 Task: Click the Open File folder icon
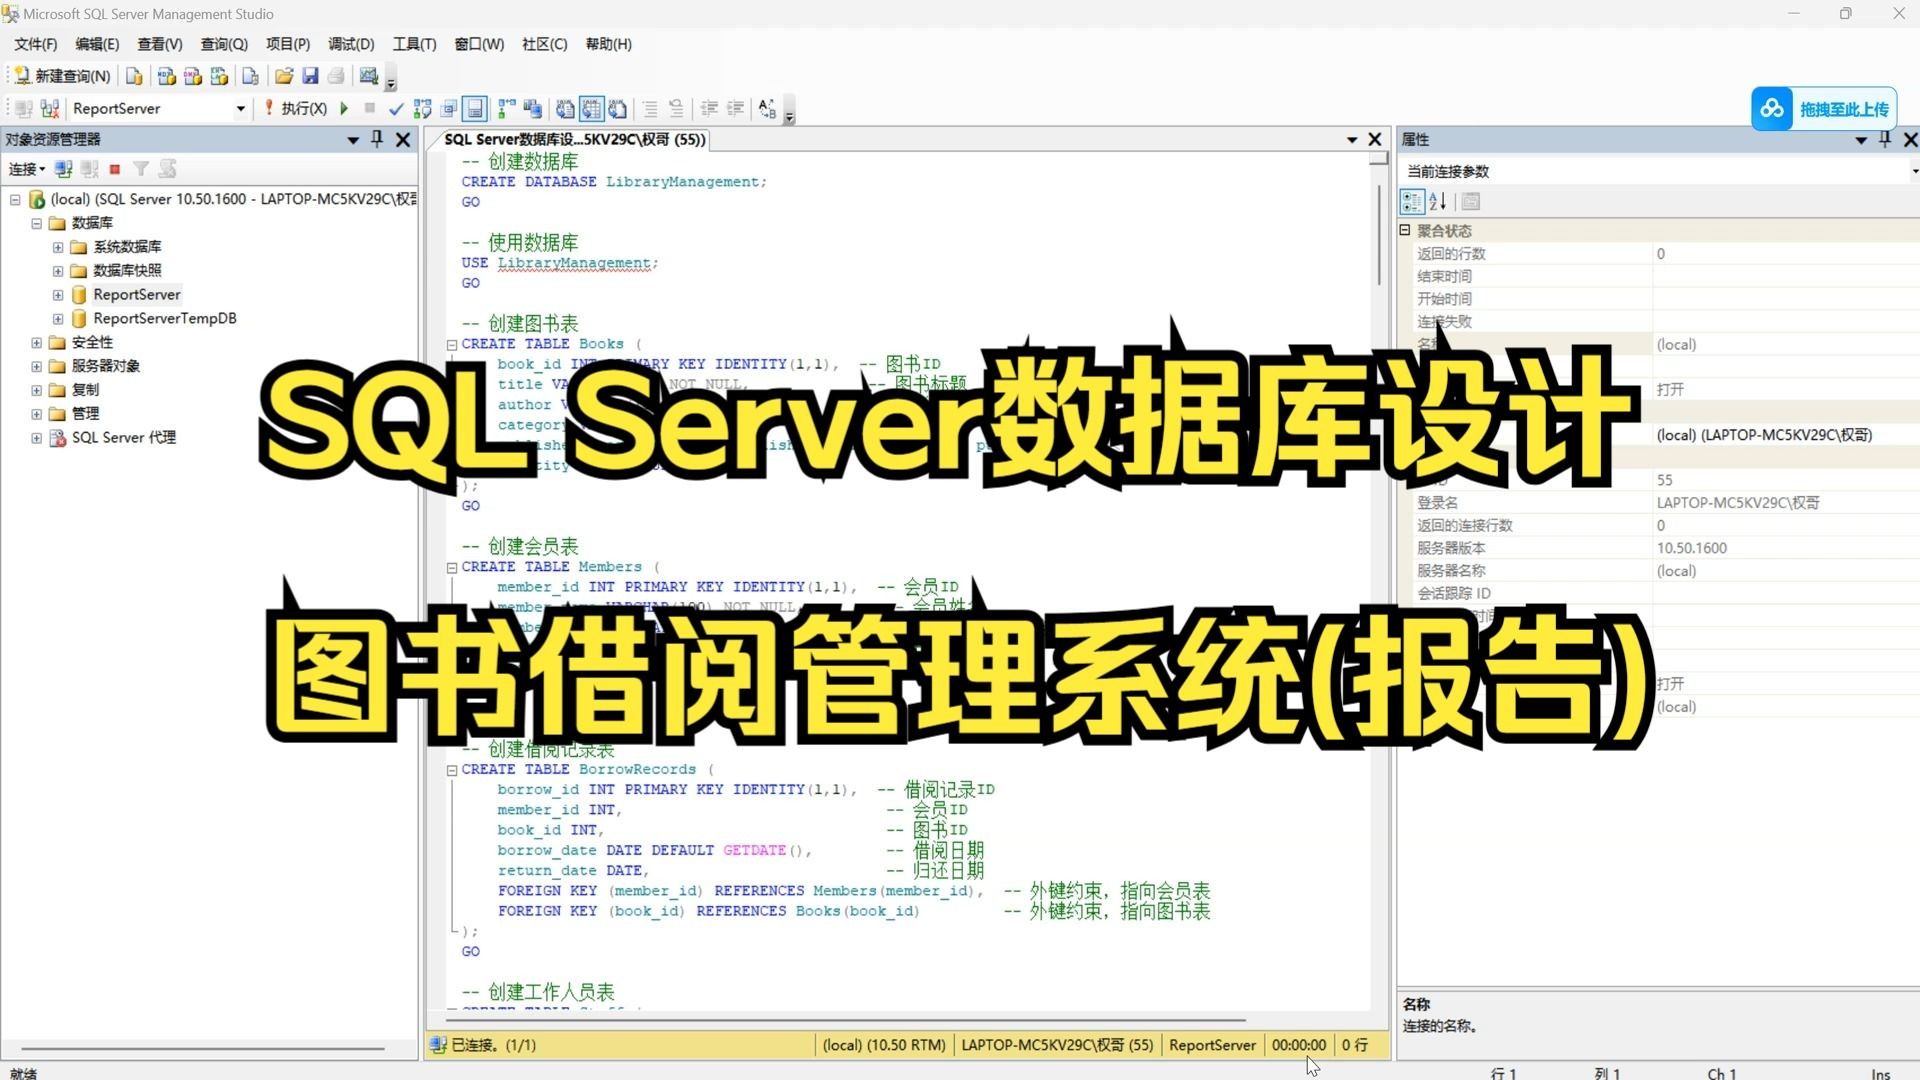click(x=284, y=76)
